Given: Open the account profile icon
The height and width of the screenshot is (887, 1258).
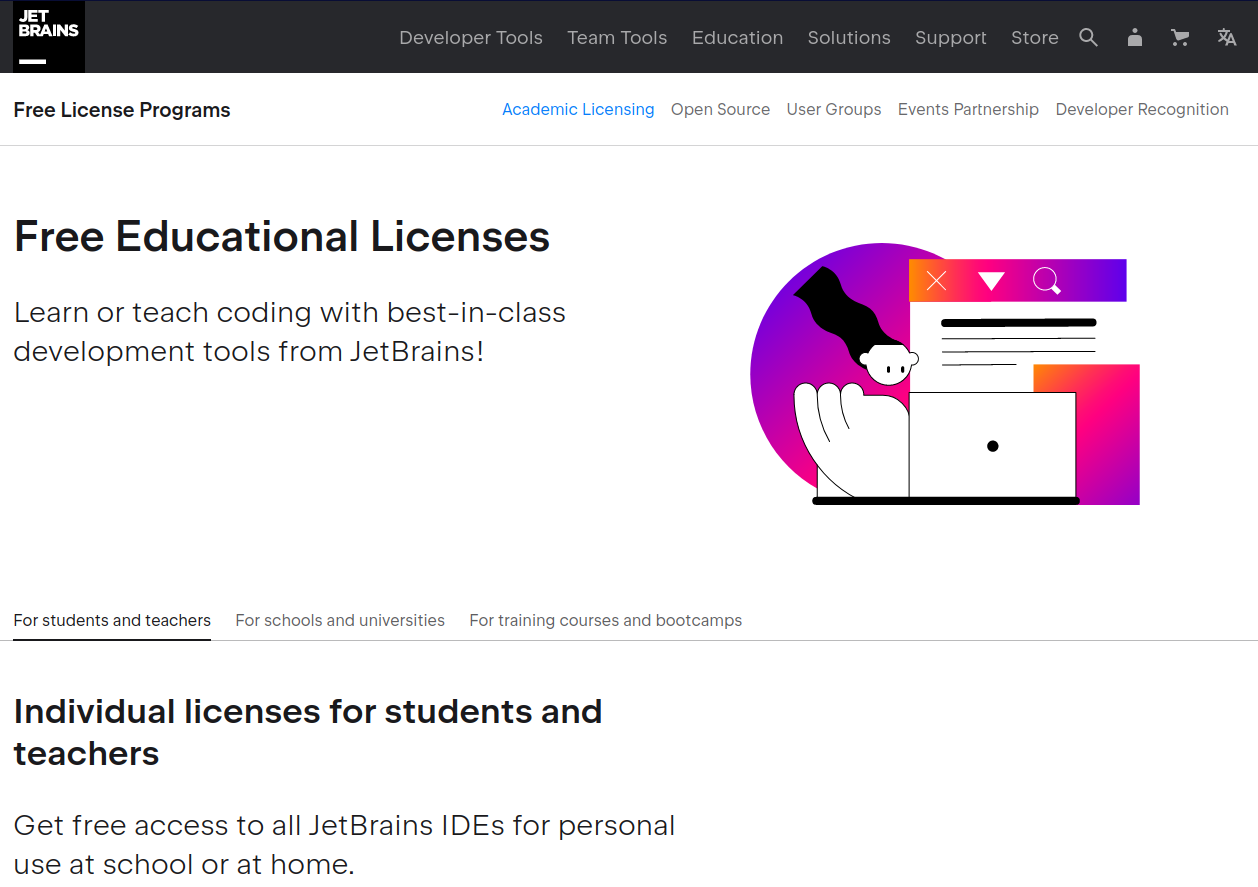Looking at the screenshot, I should tap(1134, 38).
